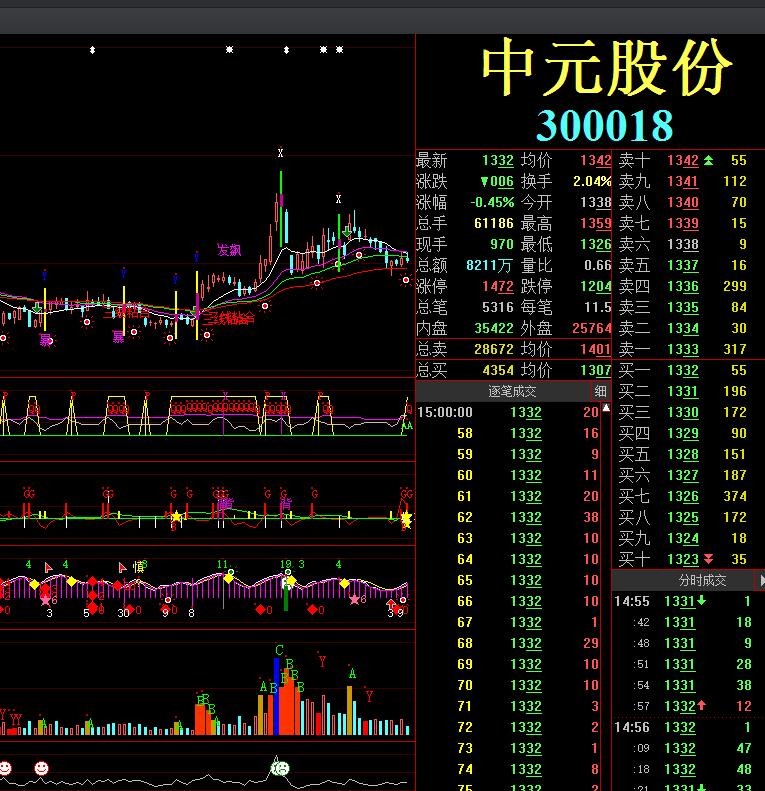Open the 分时成交 time trades header
The width and height of the screenshot is (765, 791).
click(x=702, y=581)
